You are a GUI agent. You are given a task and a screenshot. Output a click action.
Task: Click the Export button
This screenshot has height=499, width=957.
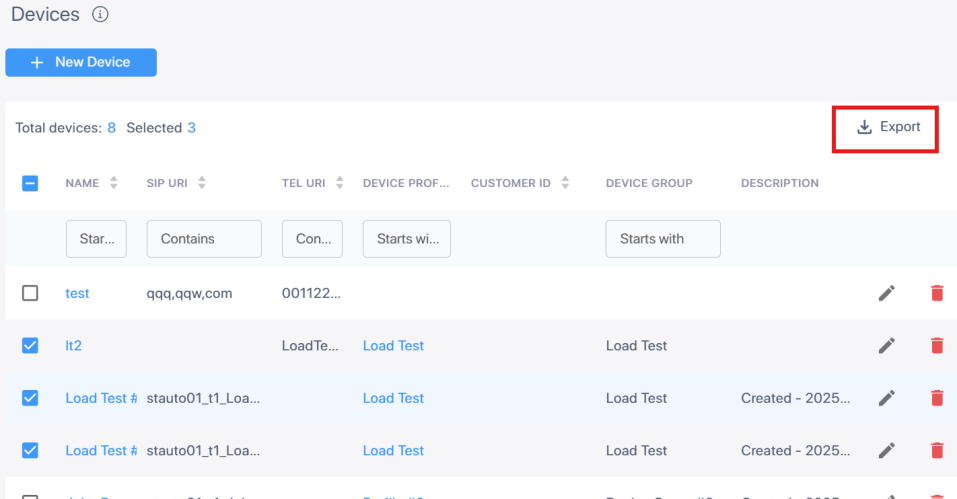coord(888,127)
